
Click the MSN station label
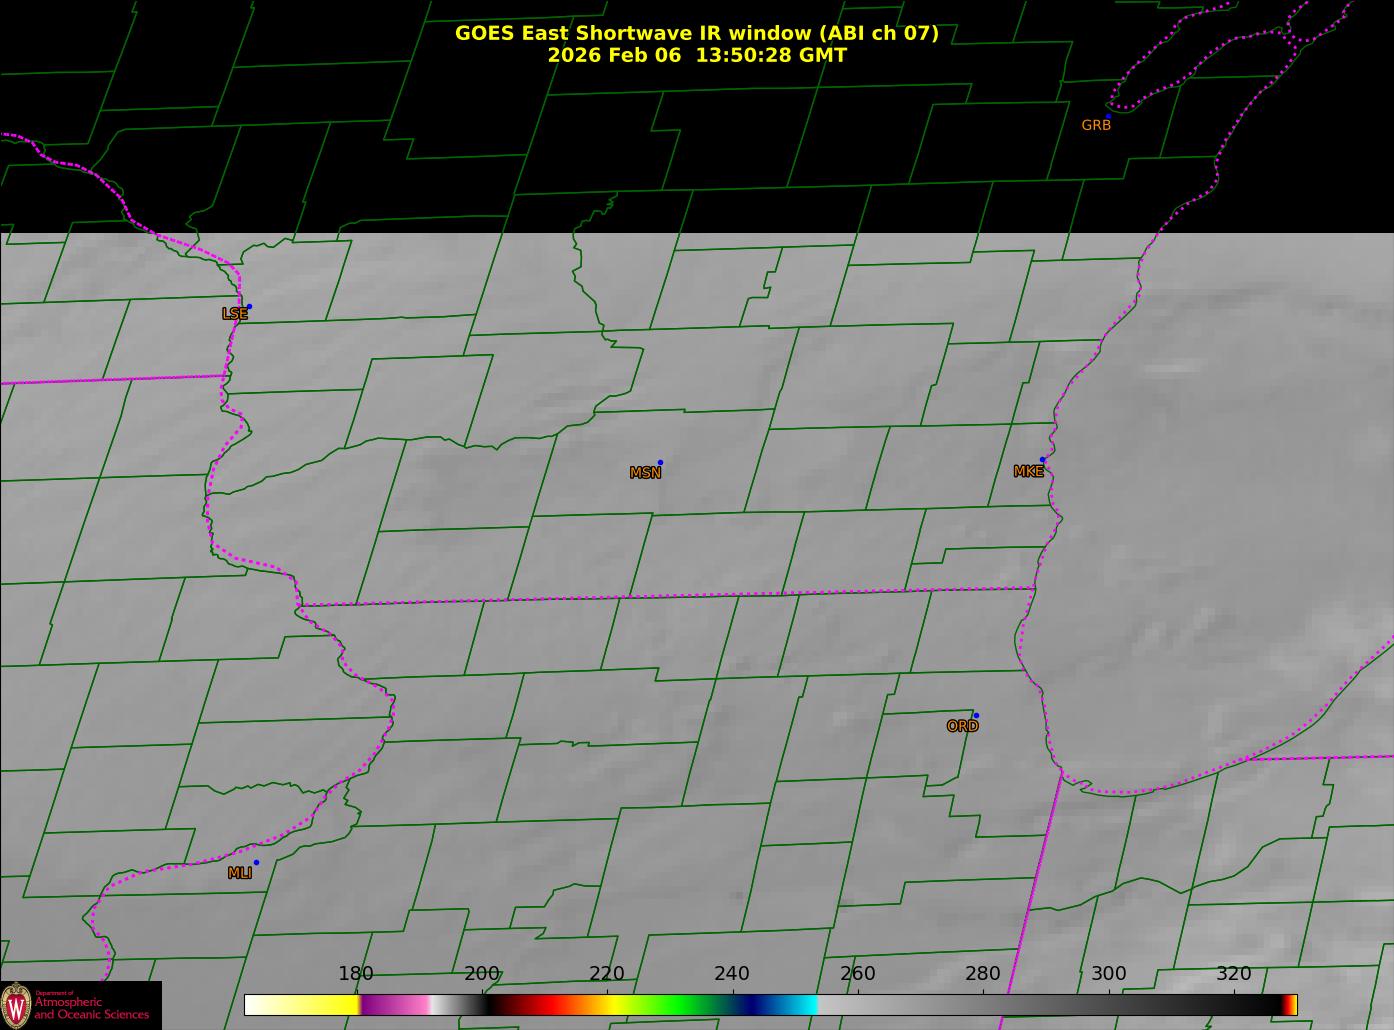[x=645, y=473]
